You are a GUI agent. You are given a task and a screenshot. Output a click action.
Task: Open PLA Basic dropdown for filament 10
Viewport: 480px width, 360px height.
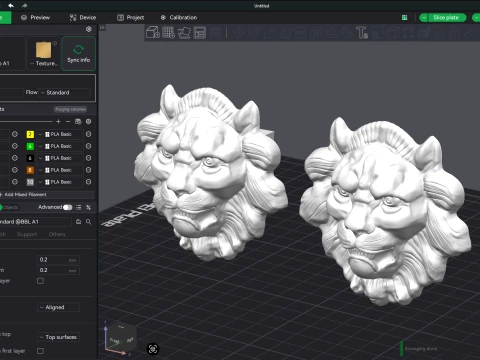60,182
